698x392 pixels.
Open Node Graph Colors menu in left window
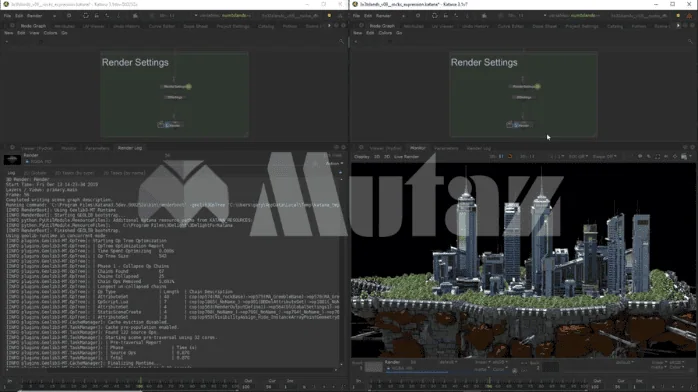[x=50, y=33]
